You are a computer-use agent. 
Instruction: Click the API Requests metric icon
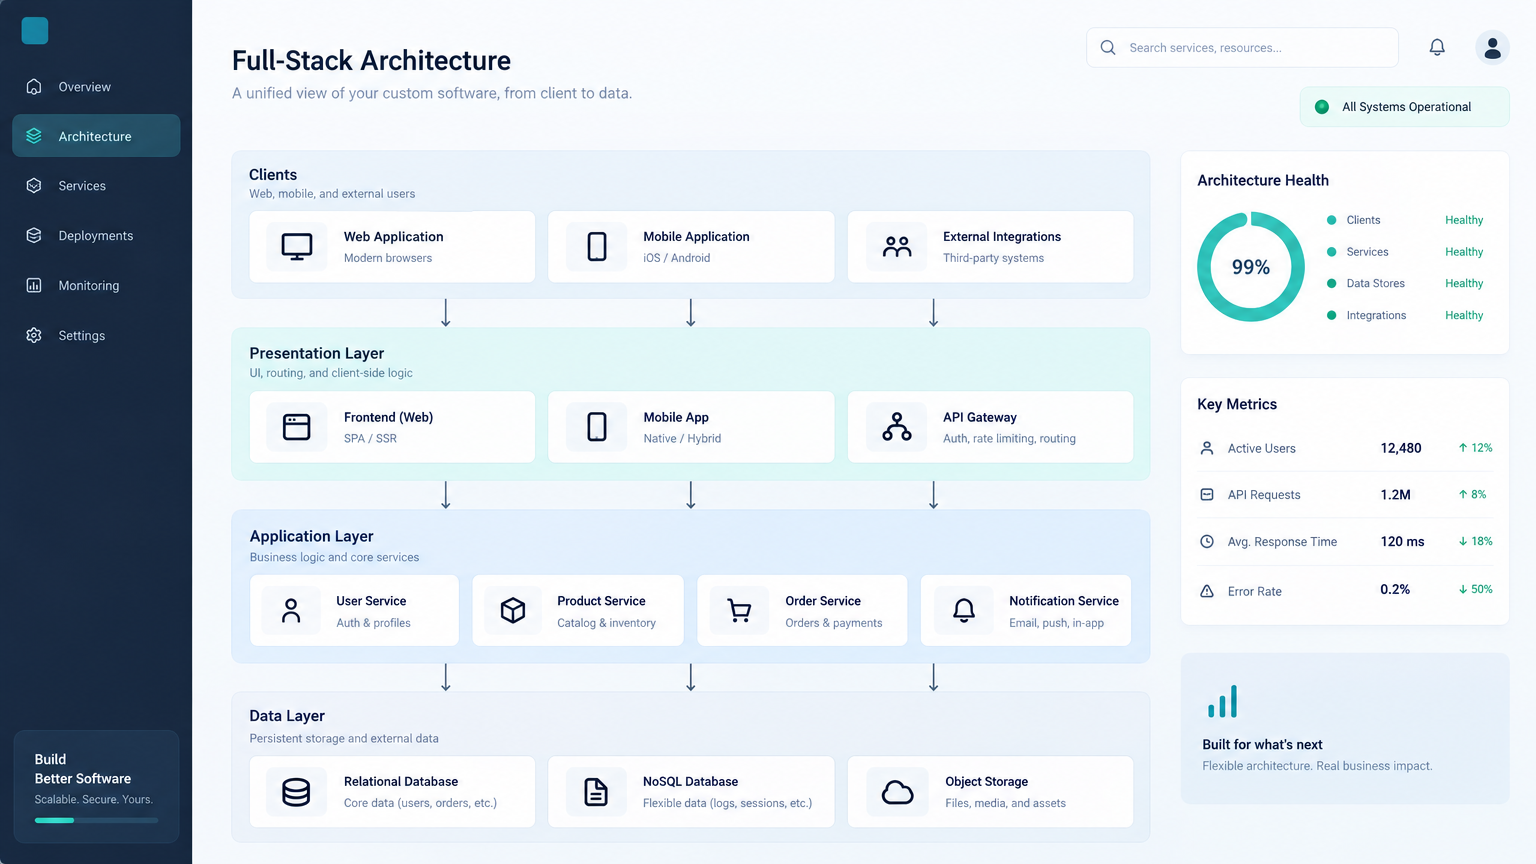[x=1207, y=495]
